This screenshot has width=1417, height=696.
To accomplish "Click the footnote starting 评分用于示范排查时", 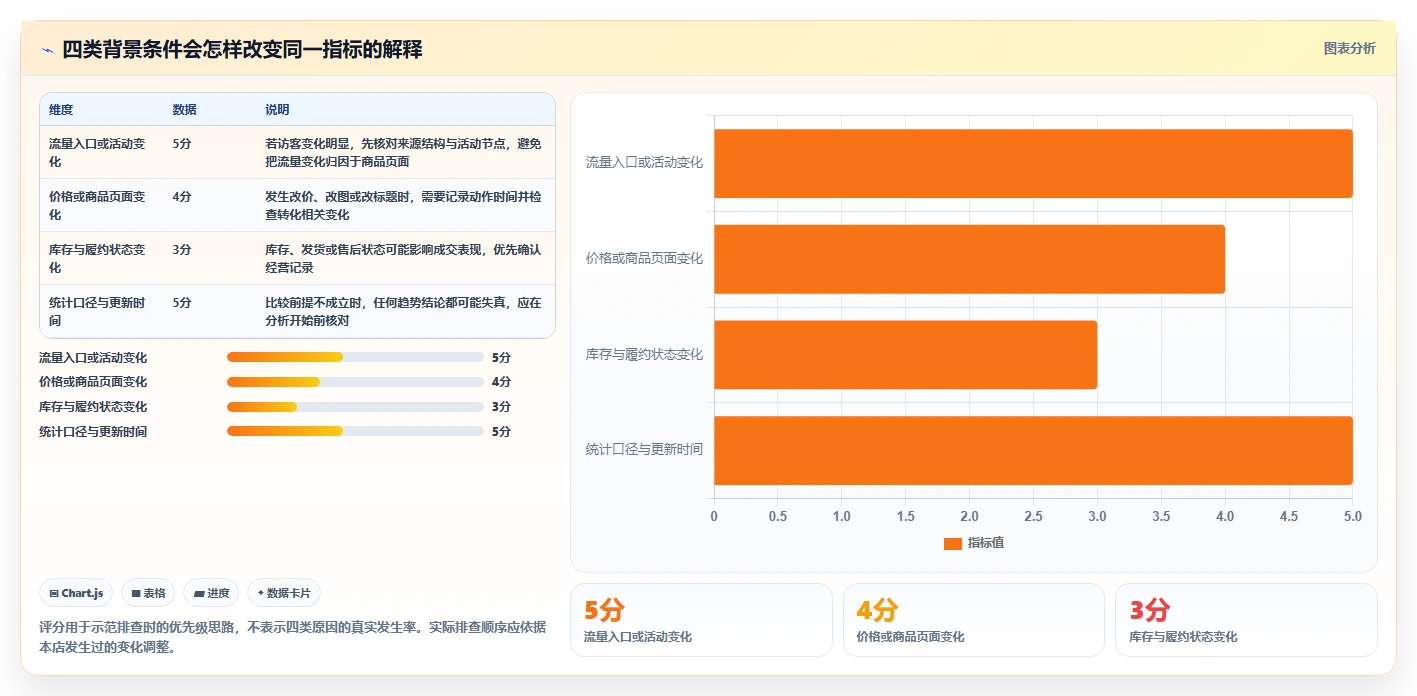I will pyautogui.click(x=293, y=637).
